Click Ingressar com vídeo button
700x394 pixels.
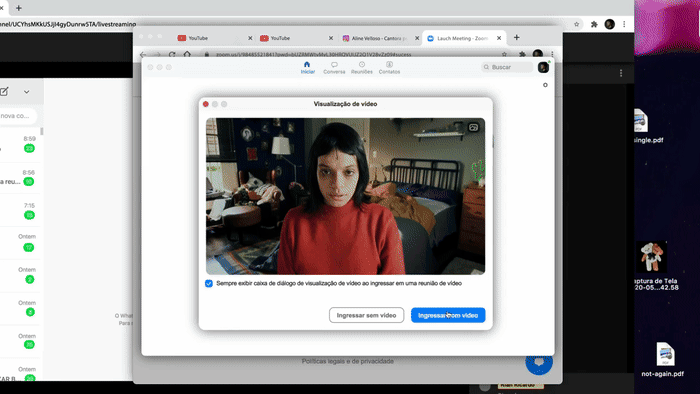[448, 315]
